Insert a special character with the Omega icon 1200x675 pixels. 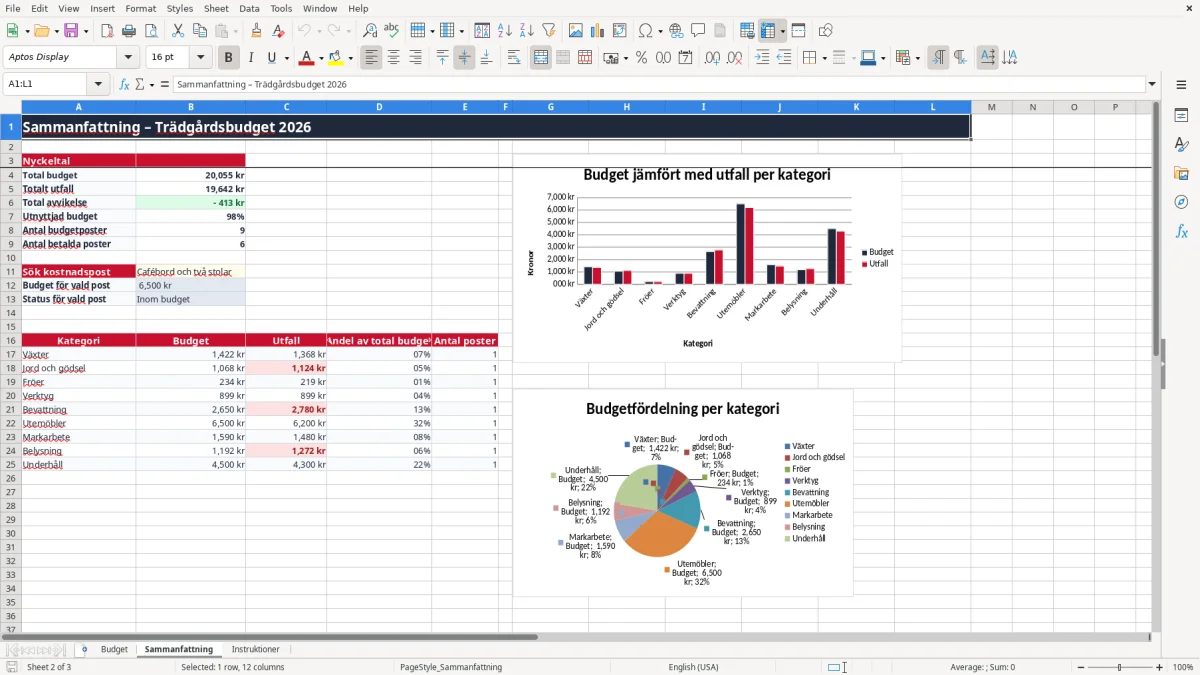pos(645,31)
